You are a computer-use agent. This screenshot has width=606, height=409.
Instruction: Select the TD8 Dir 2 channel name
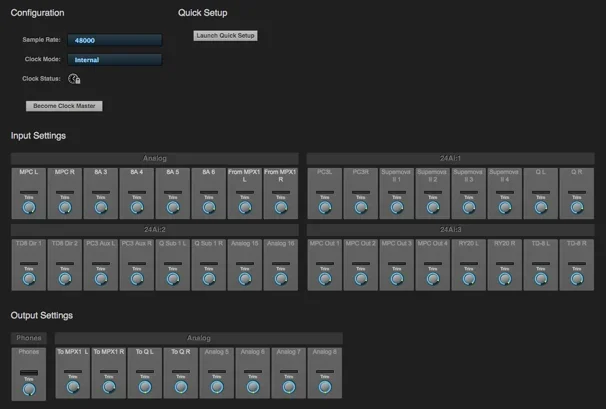pos(65,243)
